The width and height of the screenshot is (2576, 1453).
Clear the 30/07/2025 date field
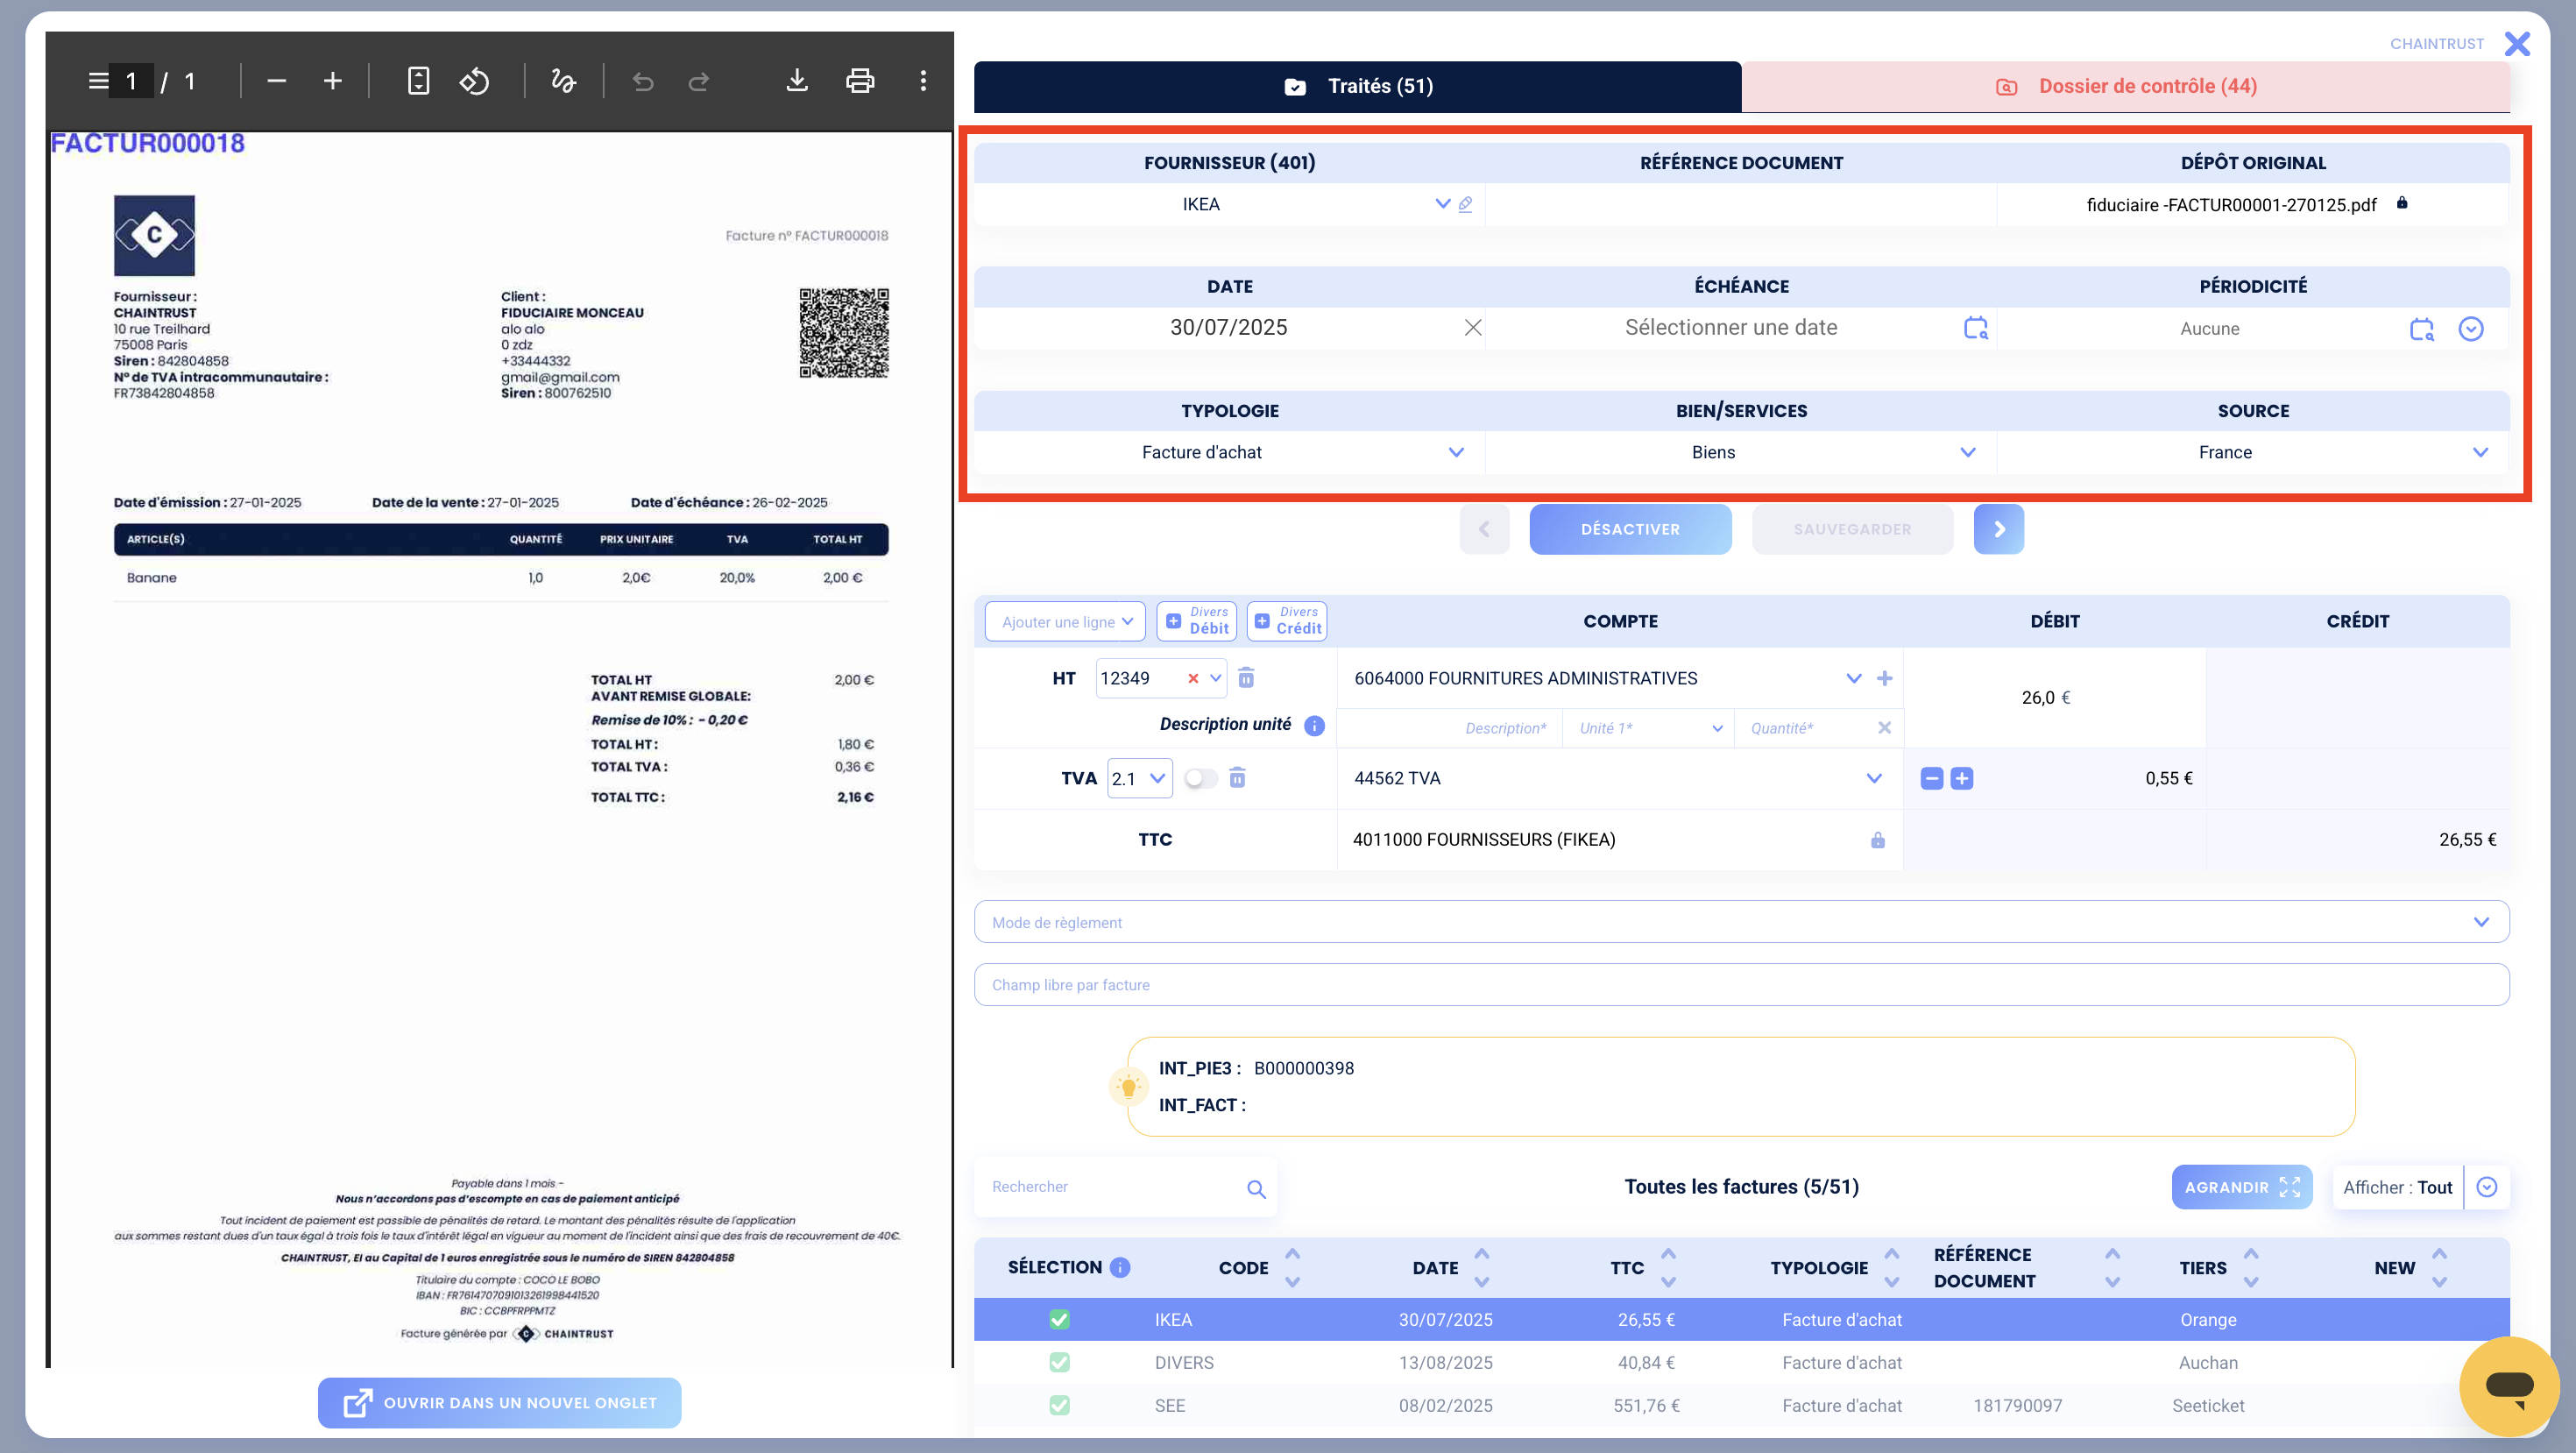(1473, 328)
